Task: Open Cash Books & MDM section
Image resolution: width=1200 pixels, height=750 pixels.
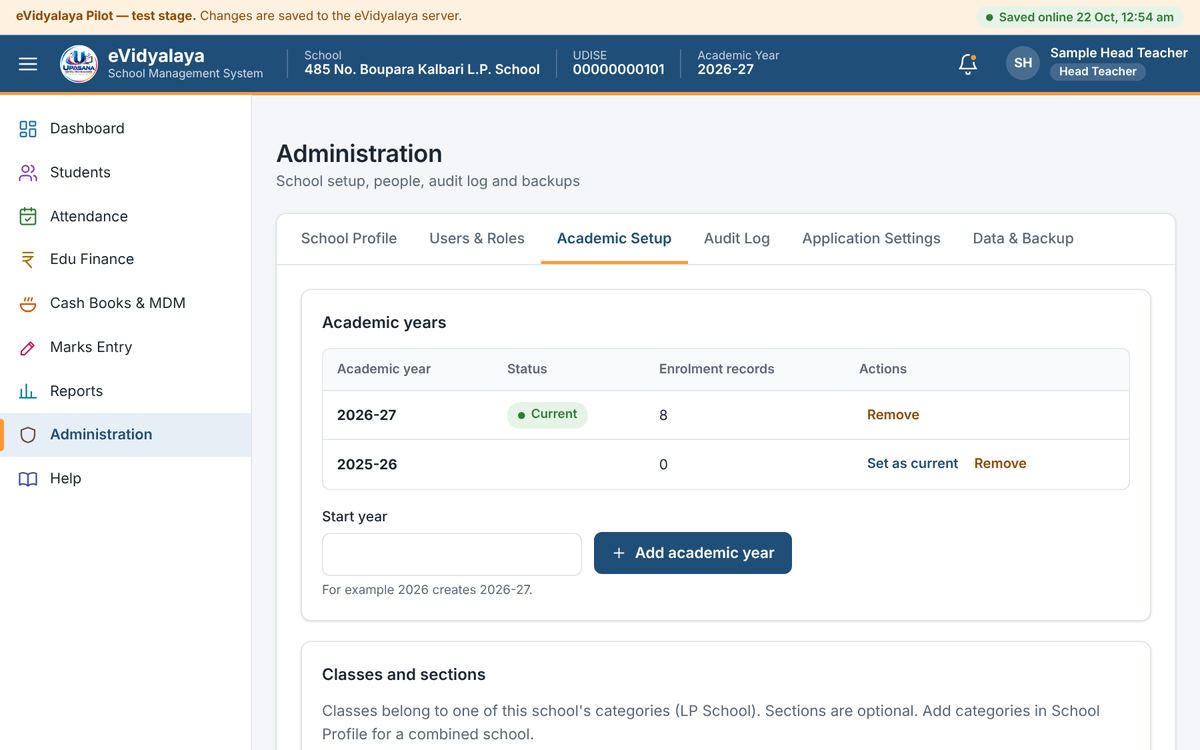Action: point(125,304)
